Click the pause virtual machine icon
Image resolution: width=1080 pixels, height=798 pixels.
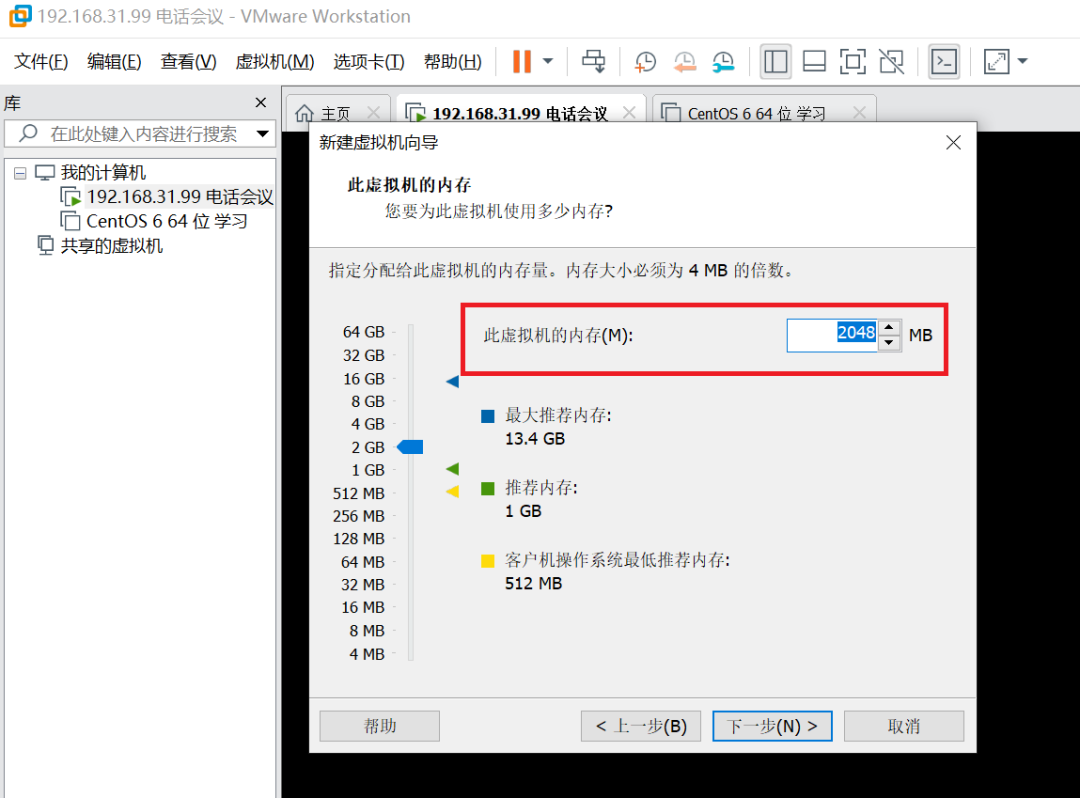[x=522, y=61]
